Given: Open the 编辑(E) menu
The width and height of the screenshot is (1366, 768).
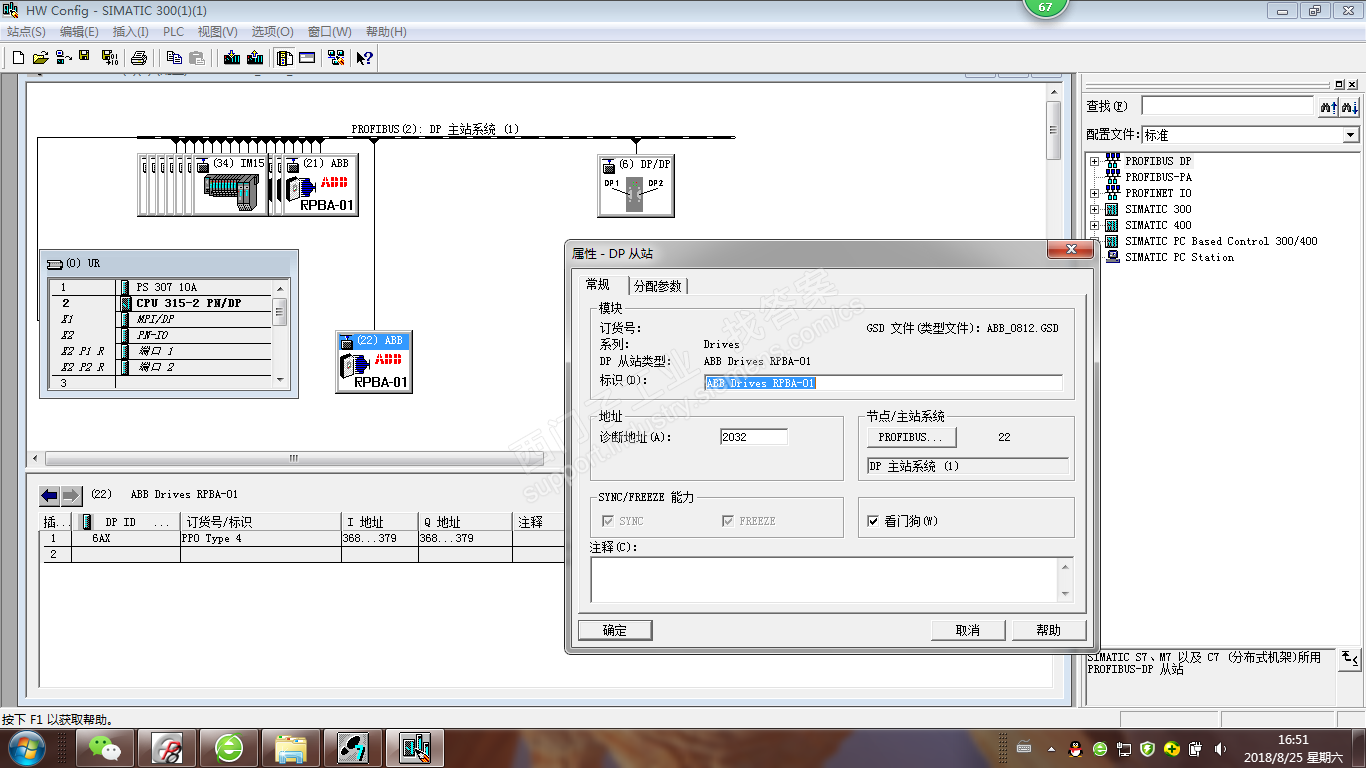Looking at the screenshot, I should point(79,32).
